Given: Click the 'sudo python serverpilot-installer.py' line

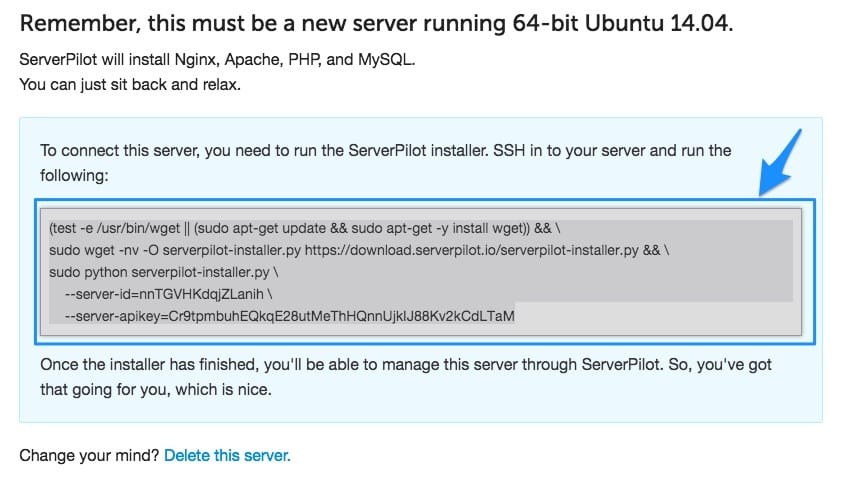Looking at the screenshot, I should coord(164,272).
